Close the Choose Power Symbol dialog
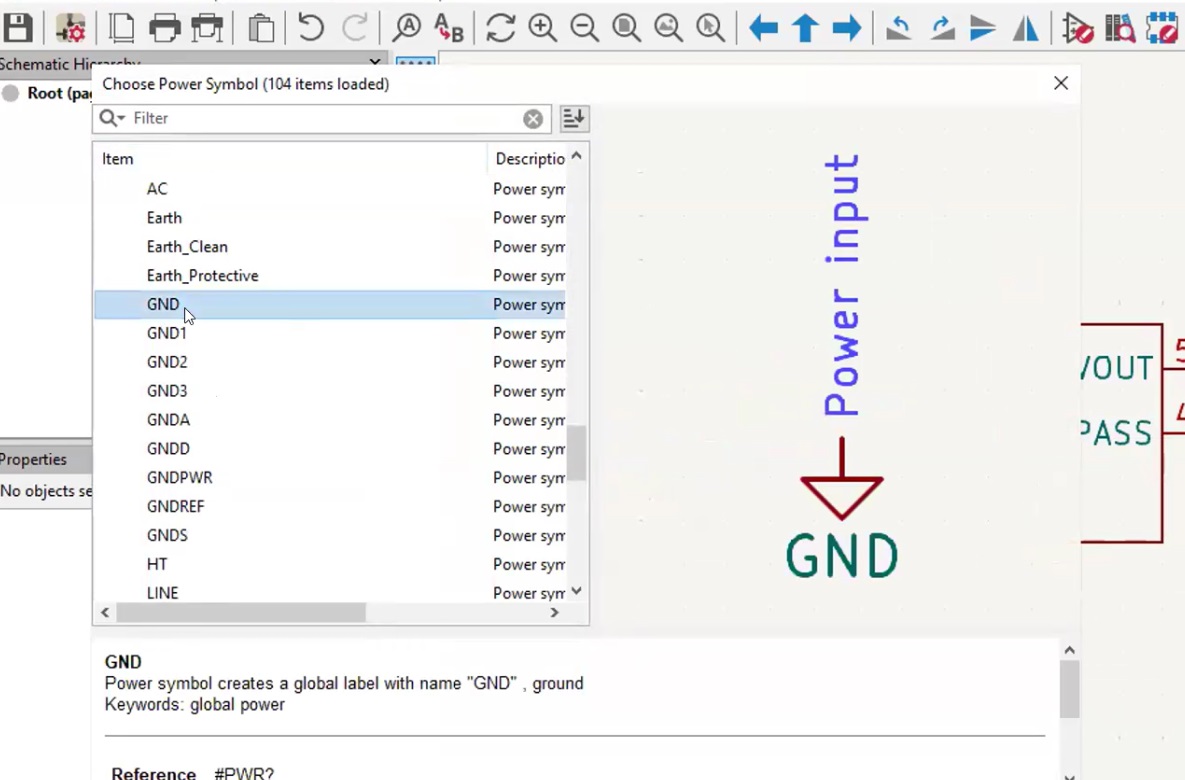1185x780 pixels. click(x=1061, y=83)
